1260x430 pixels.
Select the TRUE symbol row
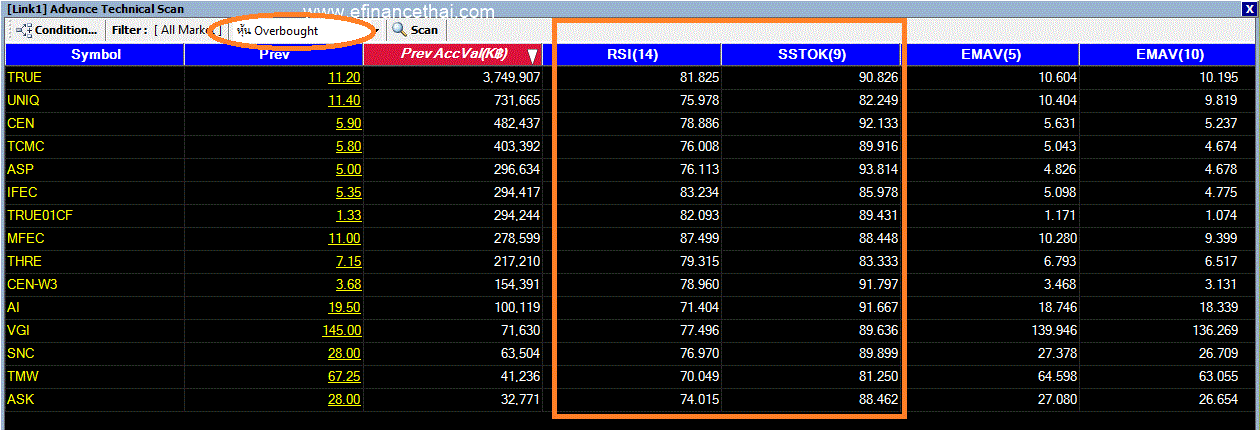coord(24,77)
